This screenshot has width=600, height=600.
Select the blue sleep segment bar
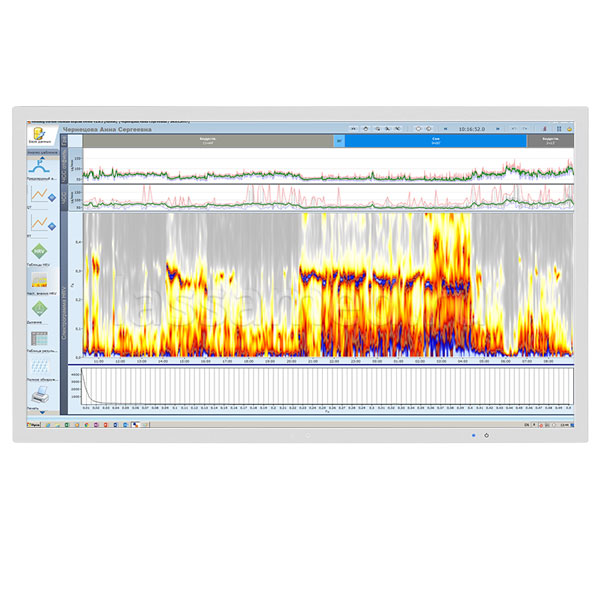tap(436, 141)
